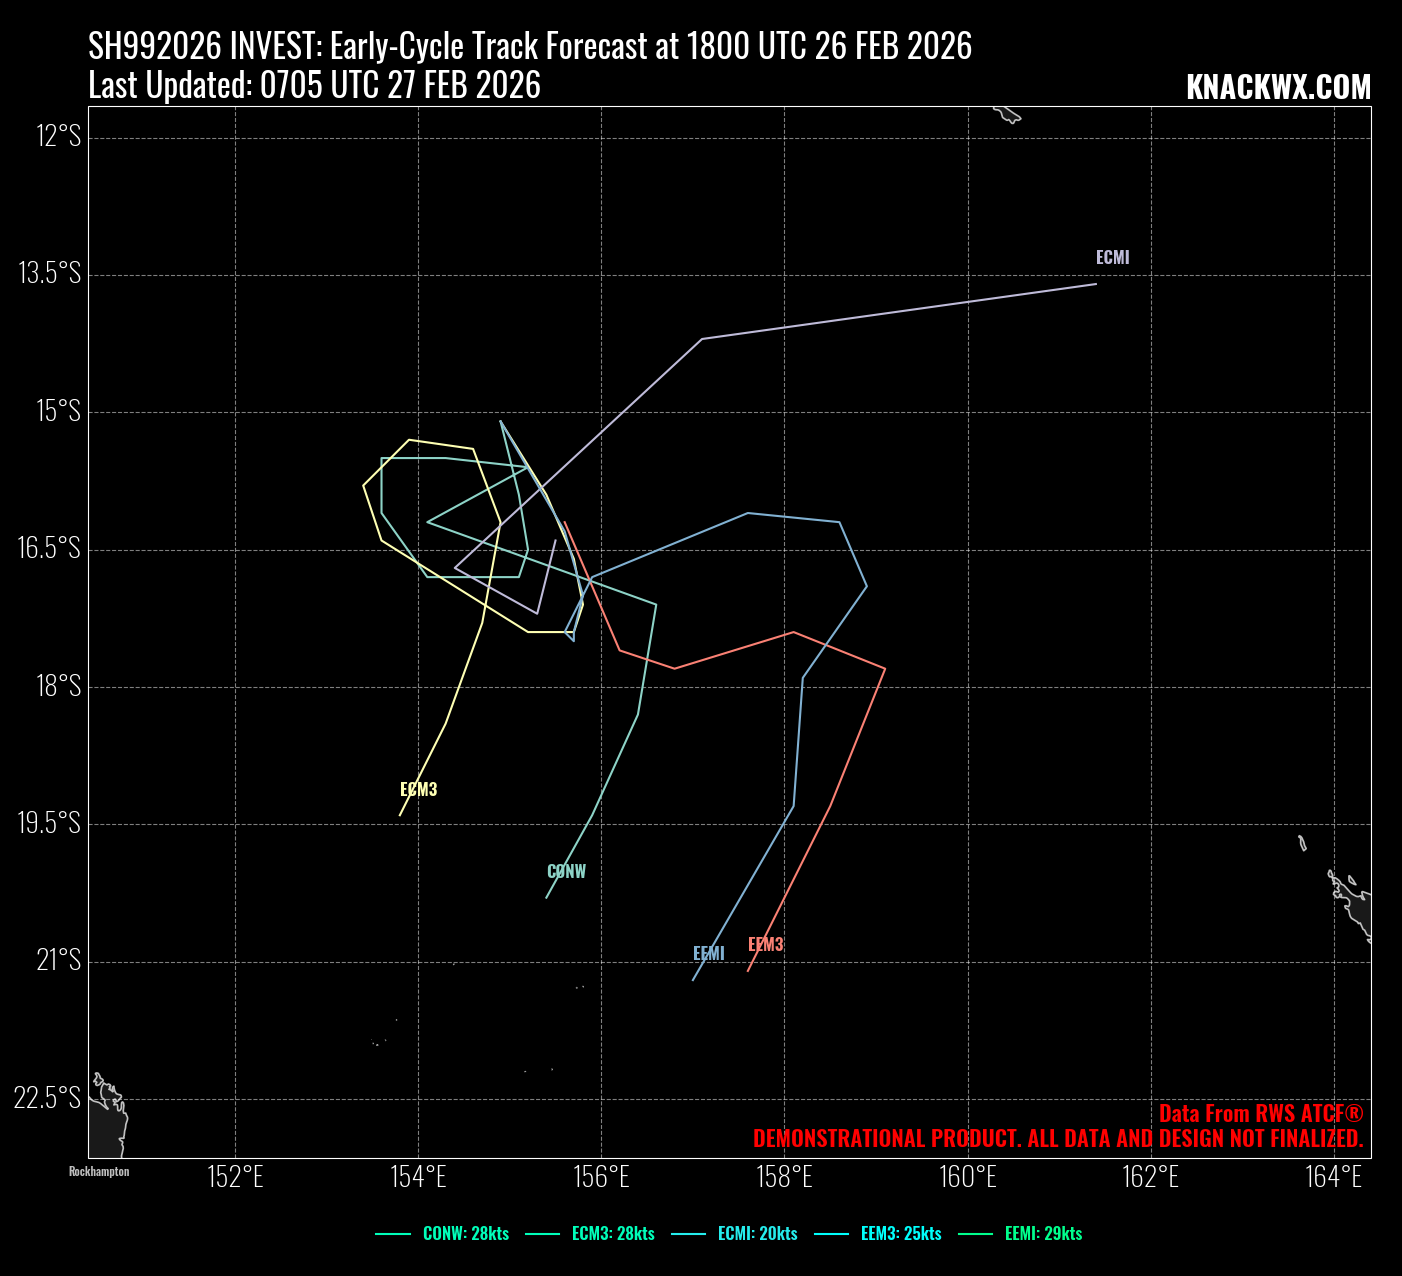Select the yellow ECM3 track label
The width and height of the screenshot is (1402, 1276).
point(418,790)
